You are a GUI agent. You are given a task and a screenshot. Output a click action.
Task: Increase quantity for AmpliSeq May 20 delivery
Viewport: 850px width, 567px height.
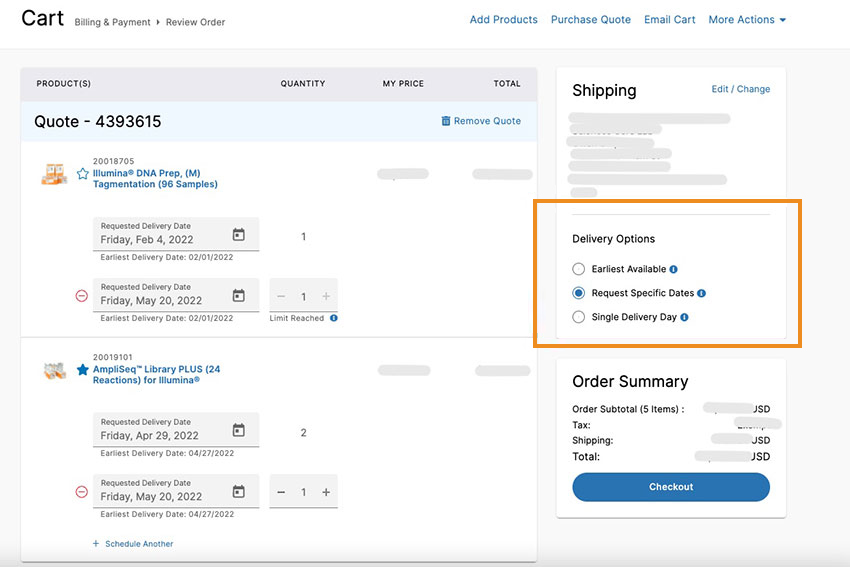[326, 492]
